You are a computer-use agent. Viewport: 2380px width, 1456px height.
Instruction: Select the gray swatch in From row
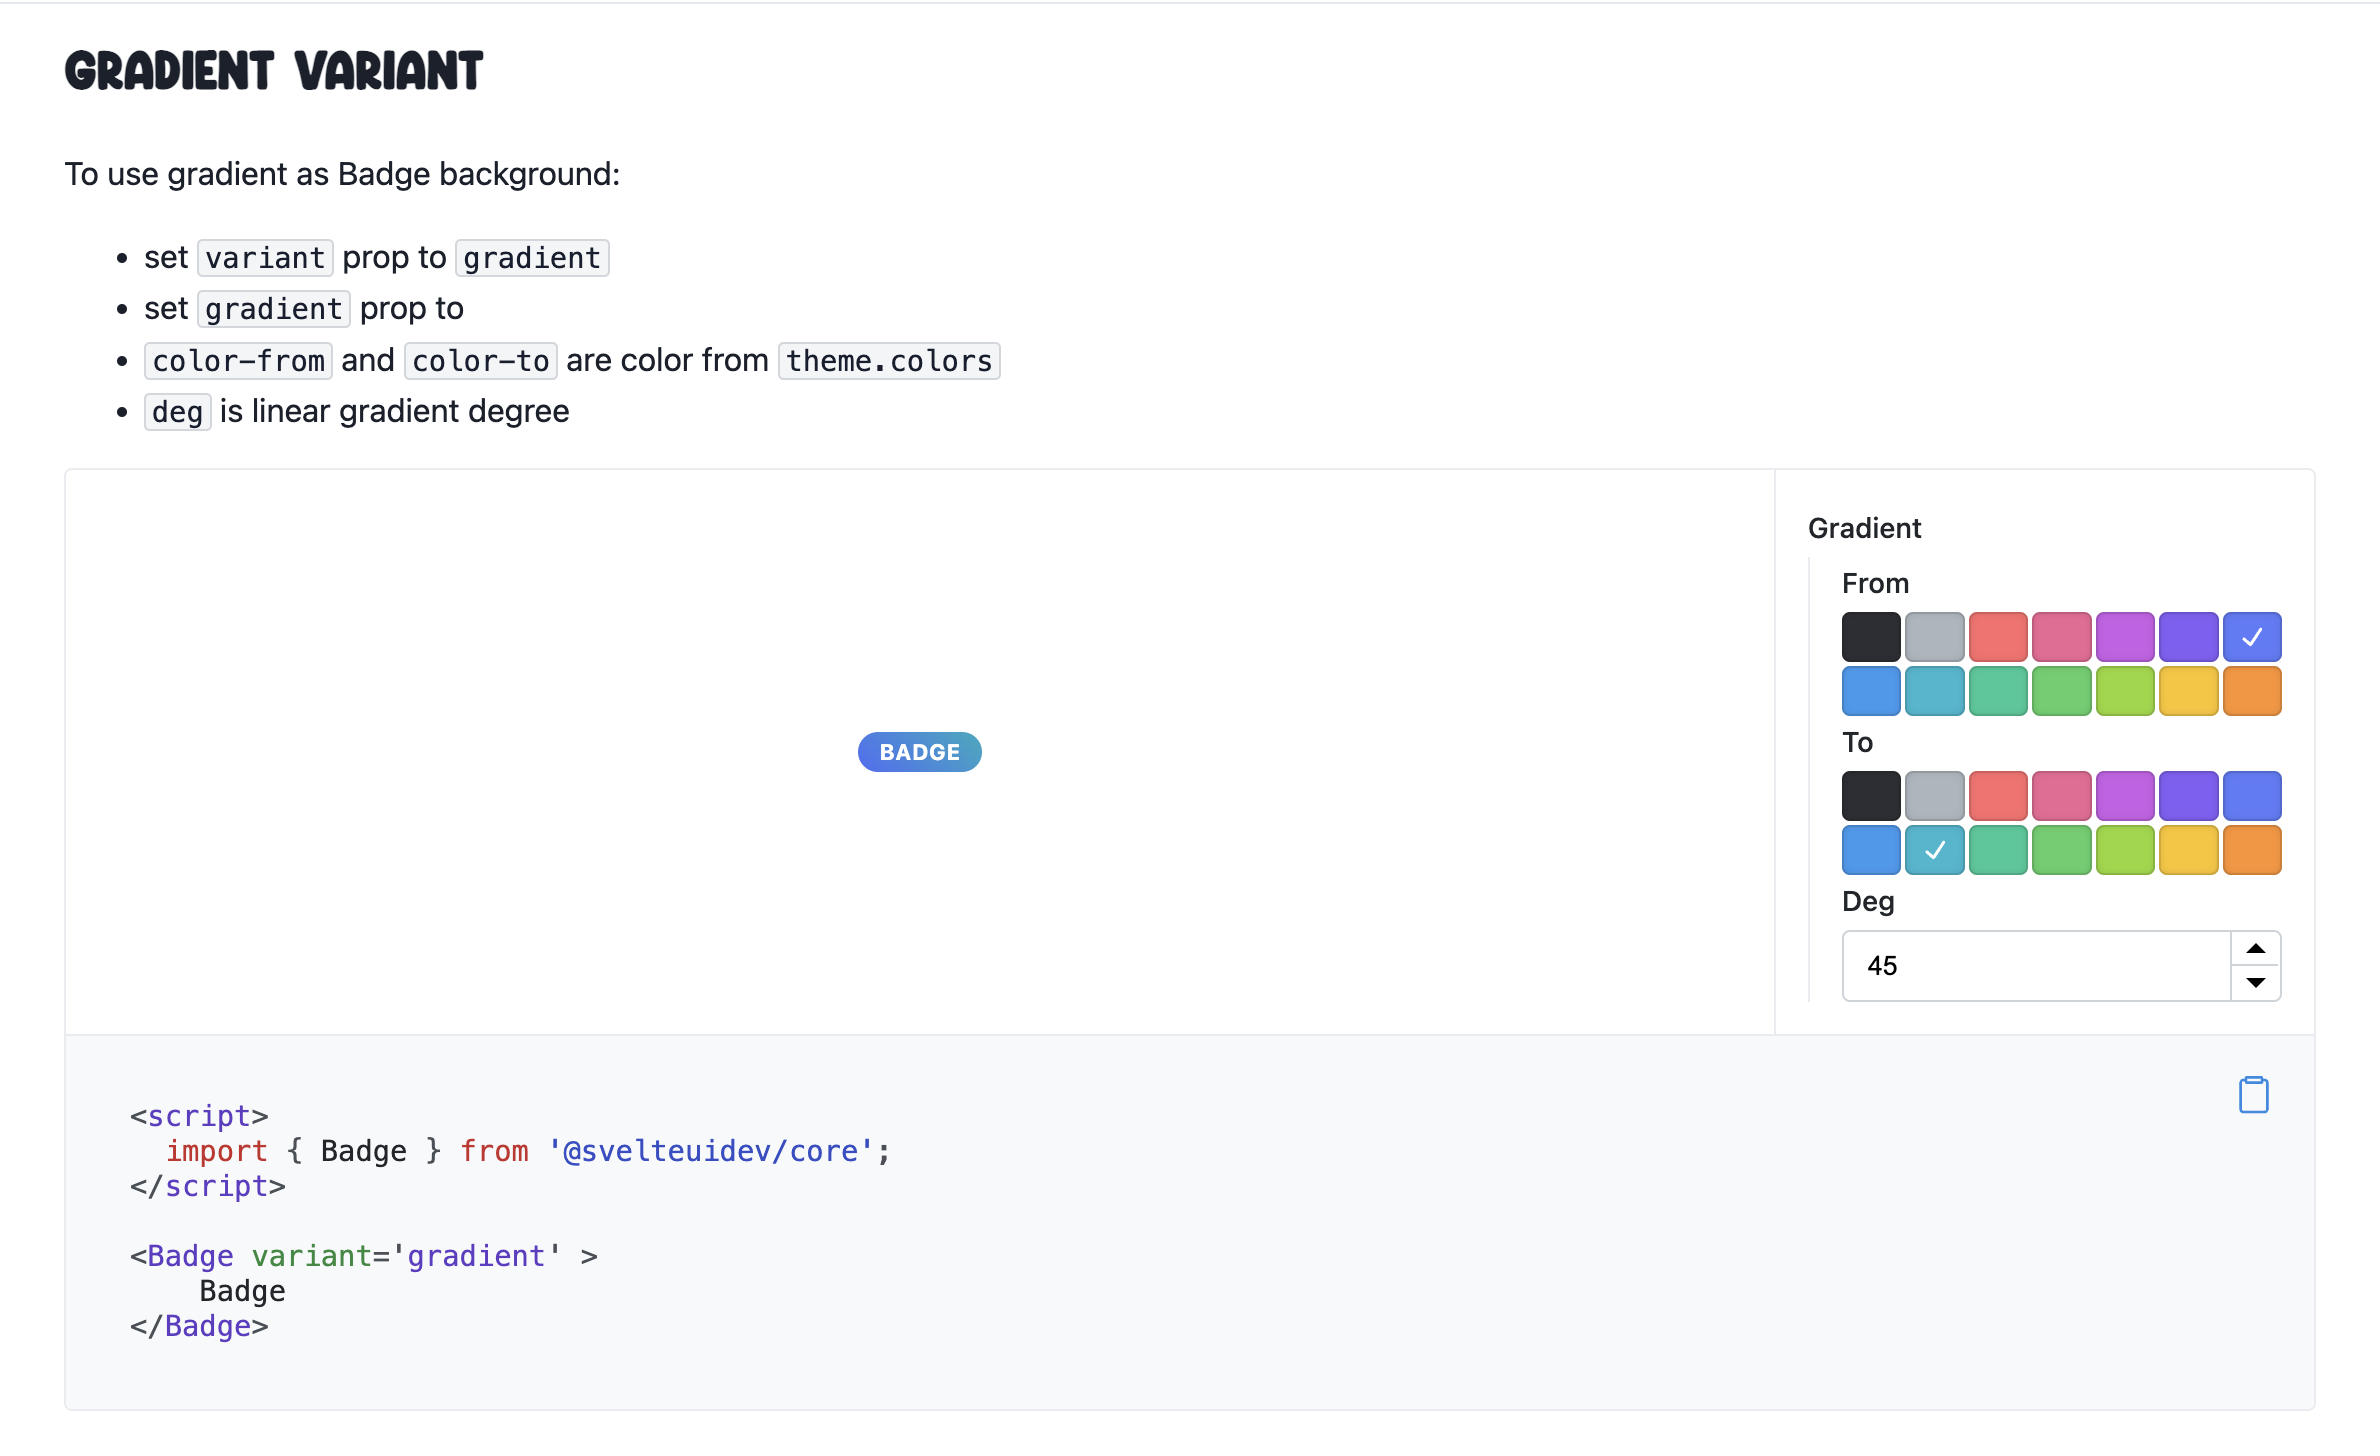pyautogui.click(x=1934, y=637)
